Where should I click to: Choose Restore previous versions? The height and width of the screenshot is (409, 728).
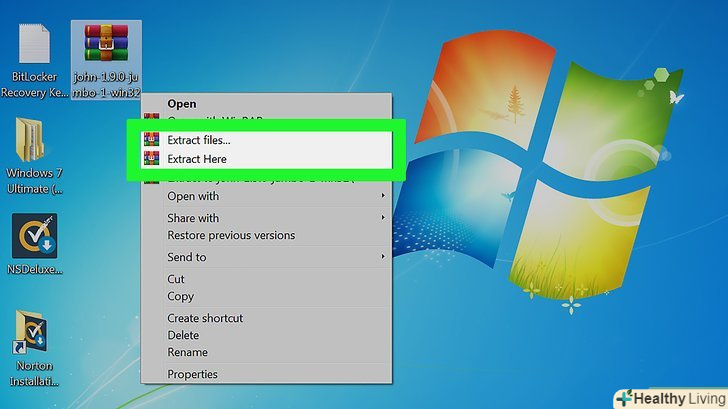266,235
